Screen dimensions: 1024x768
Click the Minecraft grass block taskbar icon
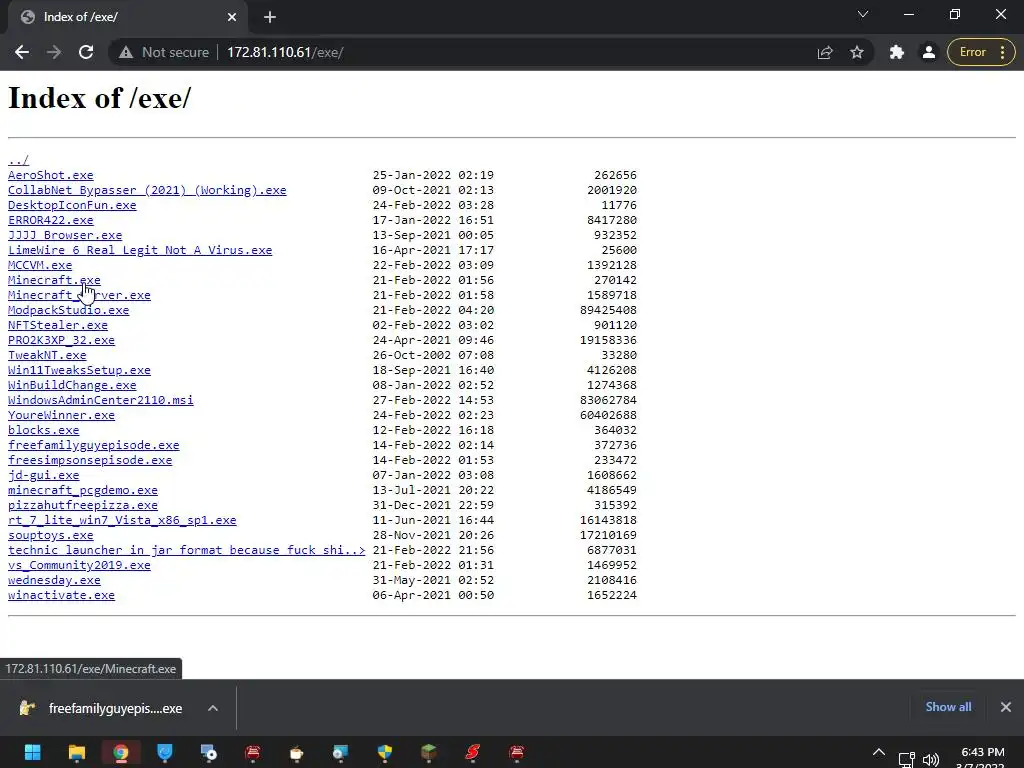point(428,753)
